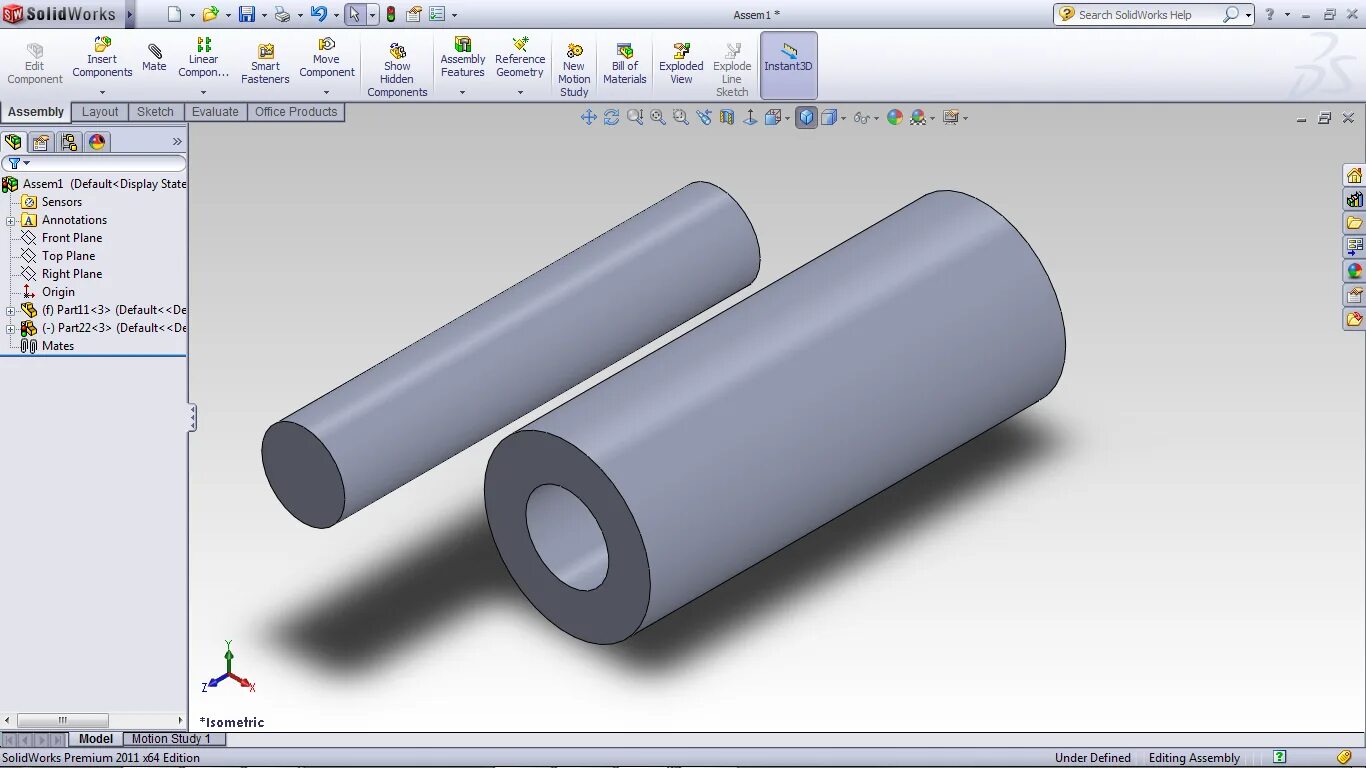Open Design Library in task pane
The image size is (1366, 768).
(x=1354, y=200)
